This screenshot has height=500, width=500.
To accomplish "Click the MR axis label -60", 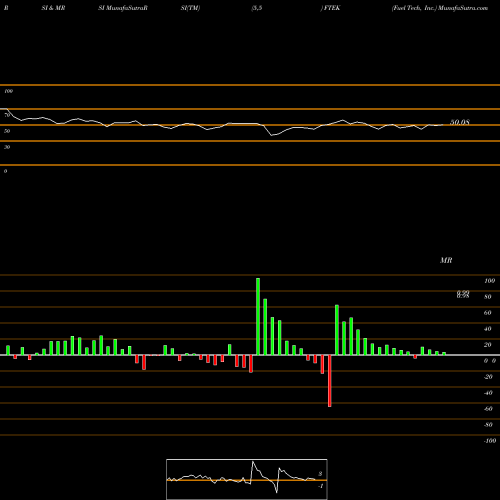I will coord(488,409).
